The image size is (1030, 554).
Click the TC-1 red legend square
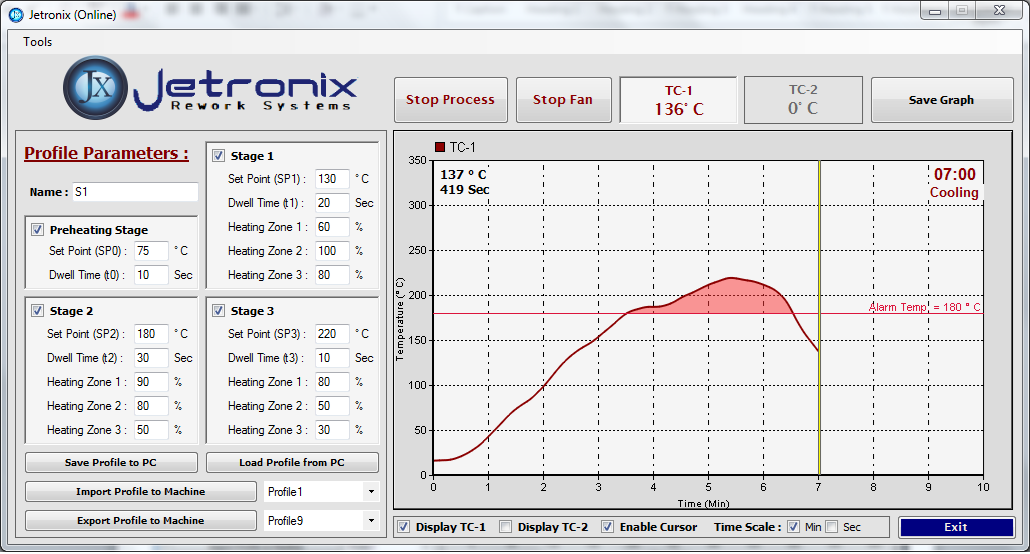coord(440,147)
